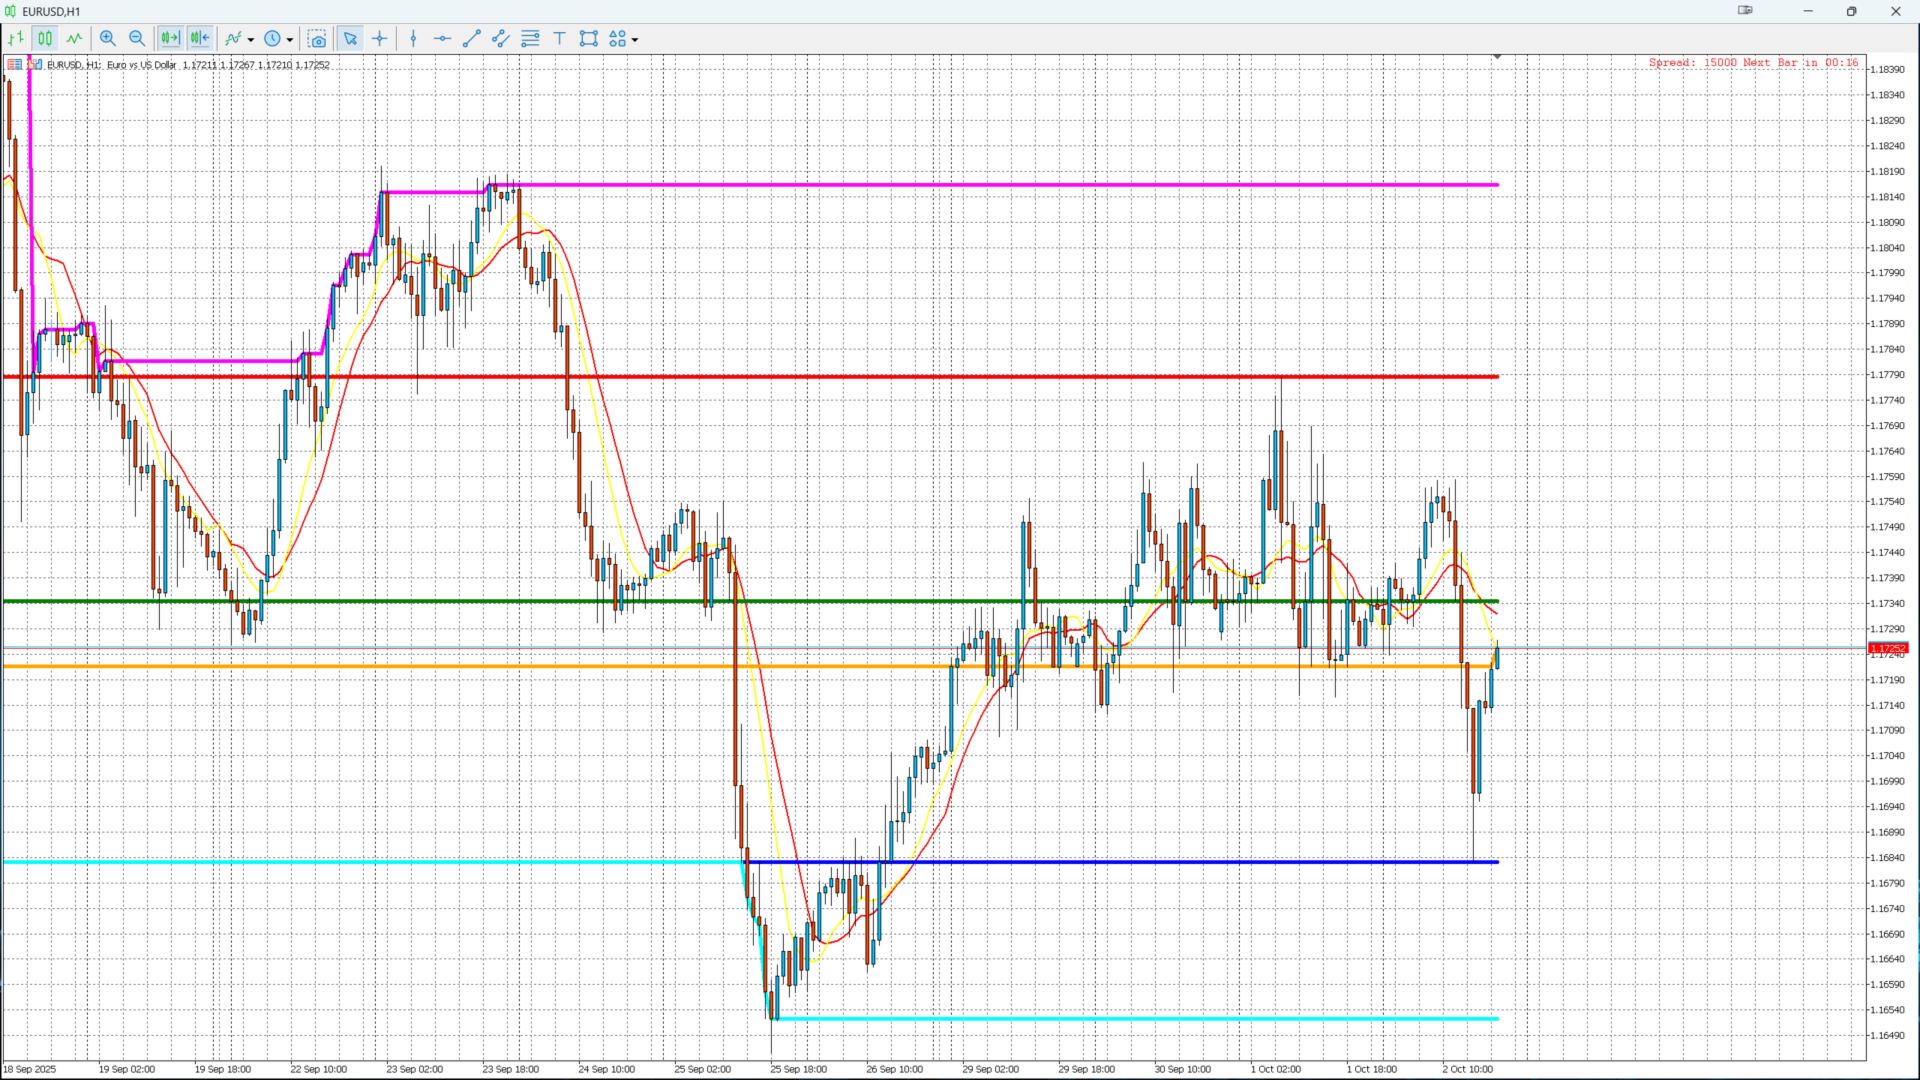Select the crosshair tool
The height and width of the screenshot is (1080, 1920).
click(380, 39)
